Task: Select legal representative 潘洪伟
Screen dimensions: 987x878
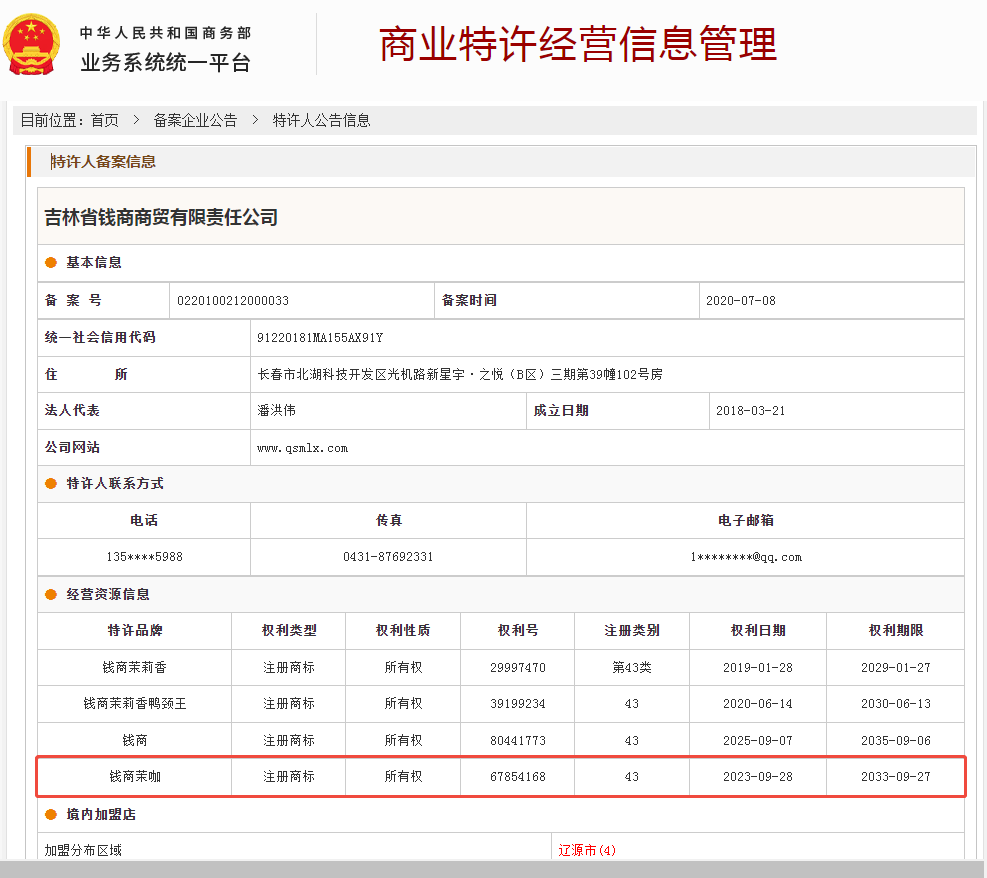Action: pos(276,410)
